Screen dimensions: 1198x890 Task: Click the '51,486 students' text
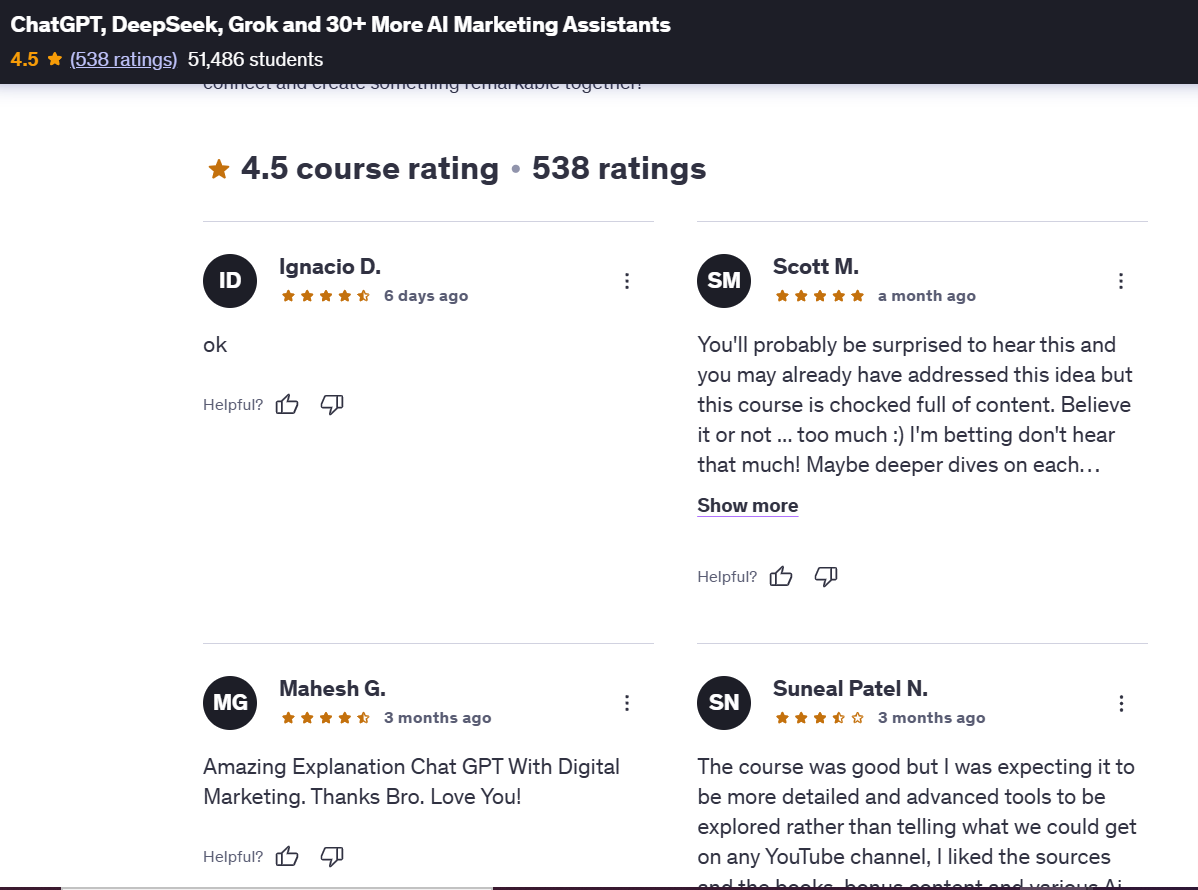click(x=255, y=60)
